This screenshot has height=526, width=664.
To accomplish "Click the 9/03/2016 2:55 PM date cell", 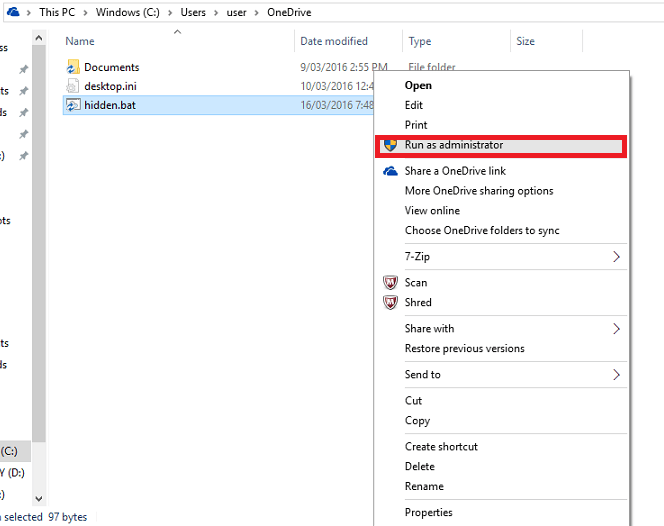I will [343, 67].
